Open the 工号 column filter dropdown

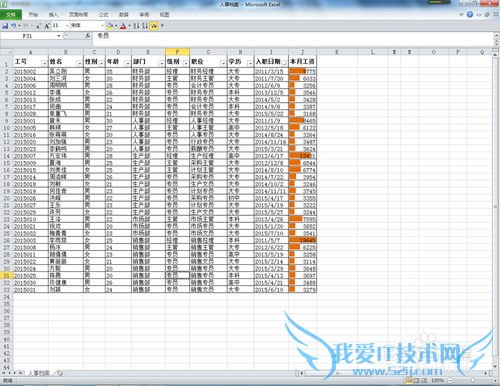[x=44, y=63]
